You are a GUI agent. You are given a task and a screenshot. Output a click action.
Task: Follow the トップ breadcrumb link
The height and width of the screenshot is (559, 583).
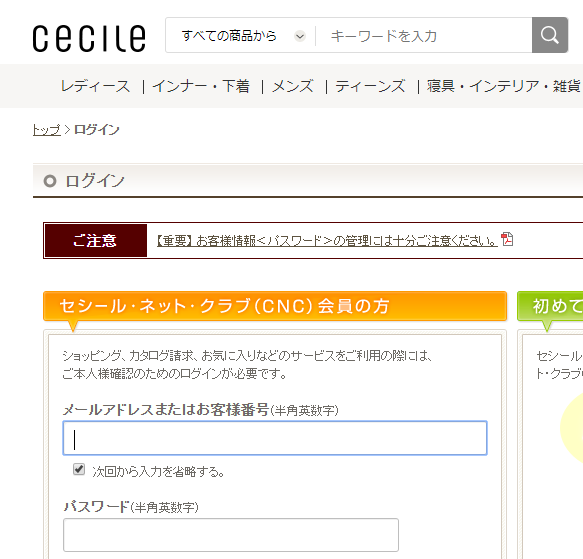pyautogui.click(x=46, y=130)
